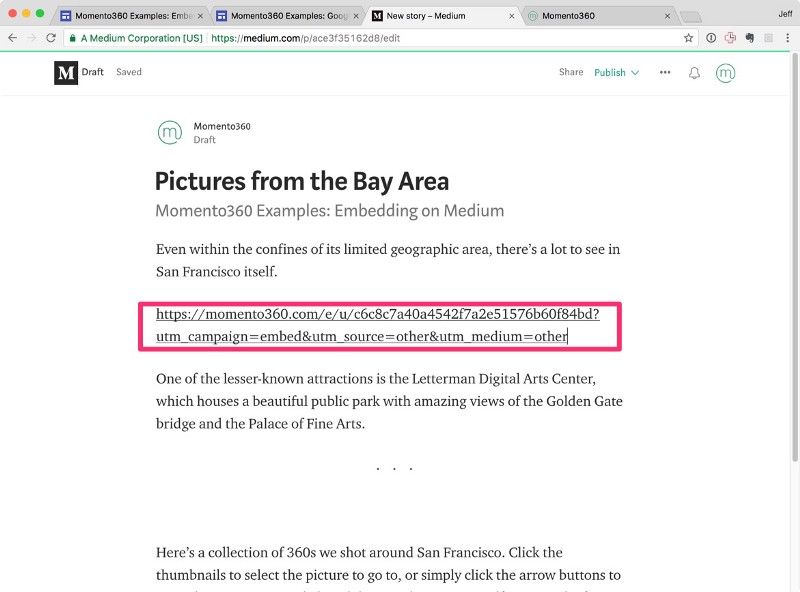The width and height of the screenshot is (800, 592).
Task: Bookmark page with star icon
Action: [x=688, y=38]
